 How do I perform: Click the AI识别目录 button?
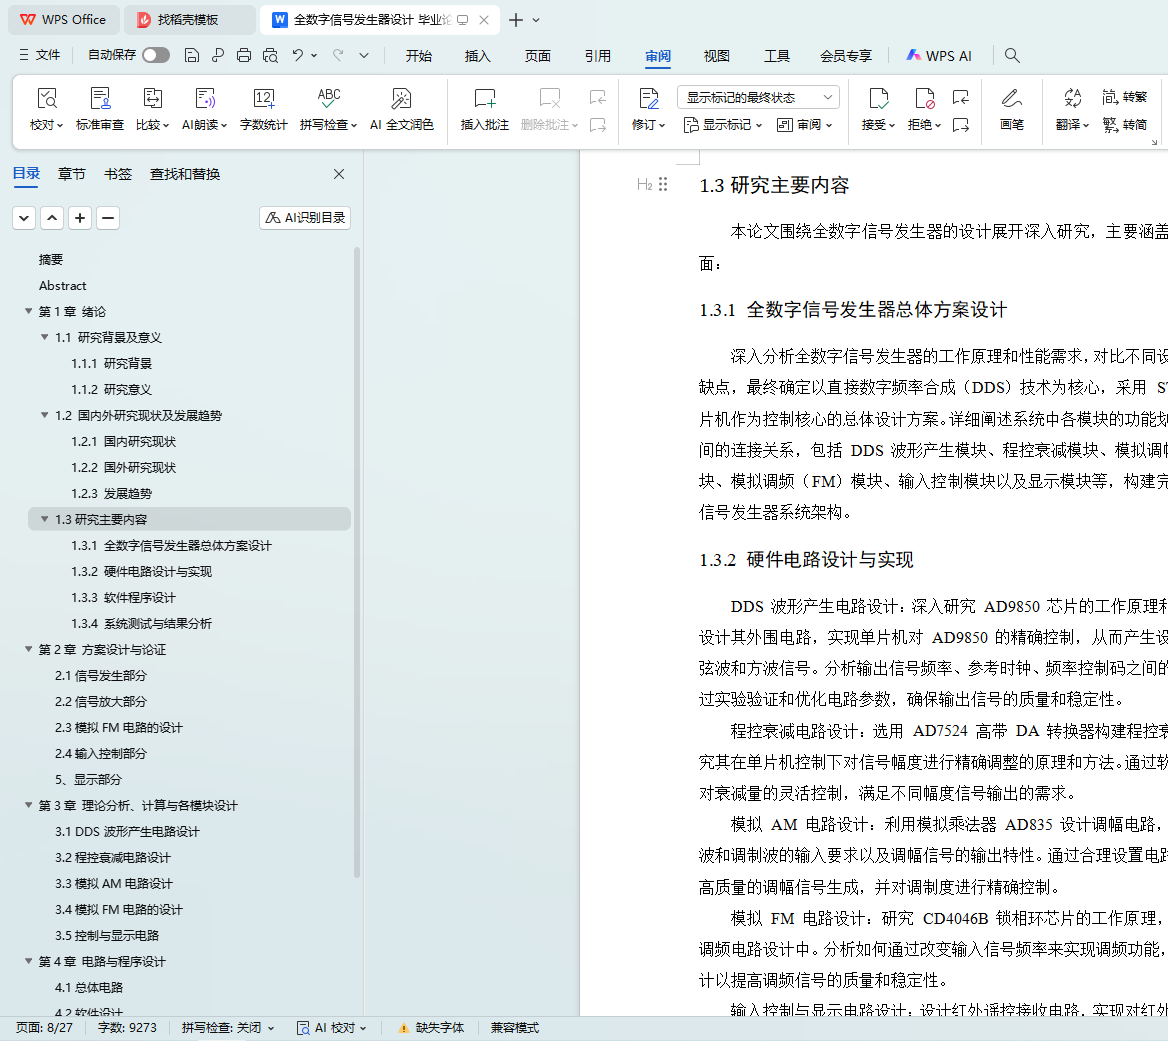coord(305,218)
